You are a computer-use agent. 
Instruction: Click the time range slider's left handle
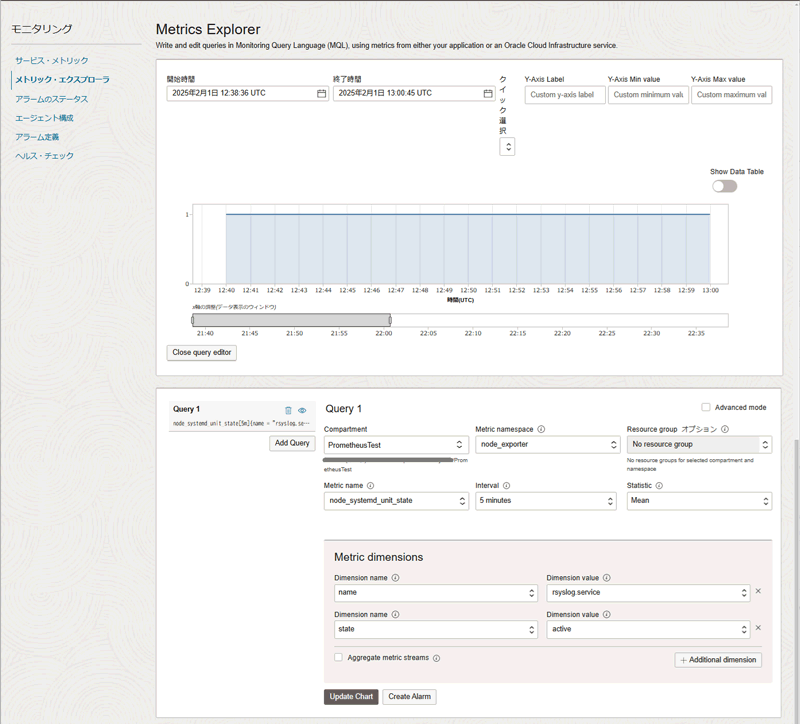coord(192,320)
